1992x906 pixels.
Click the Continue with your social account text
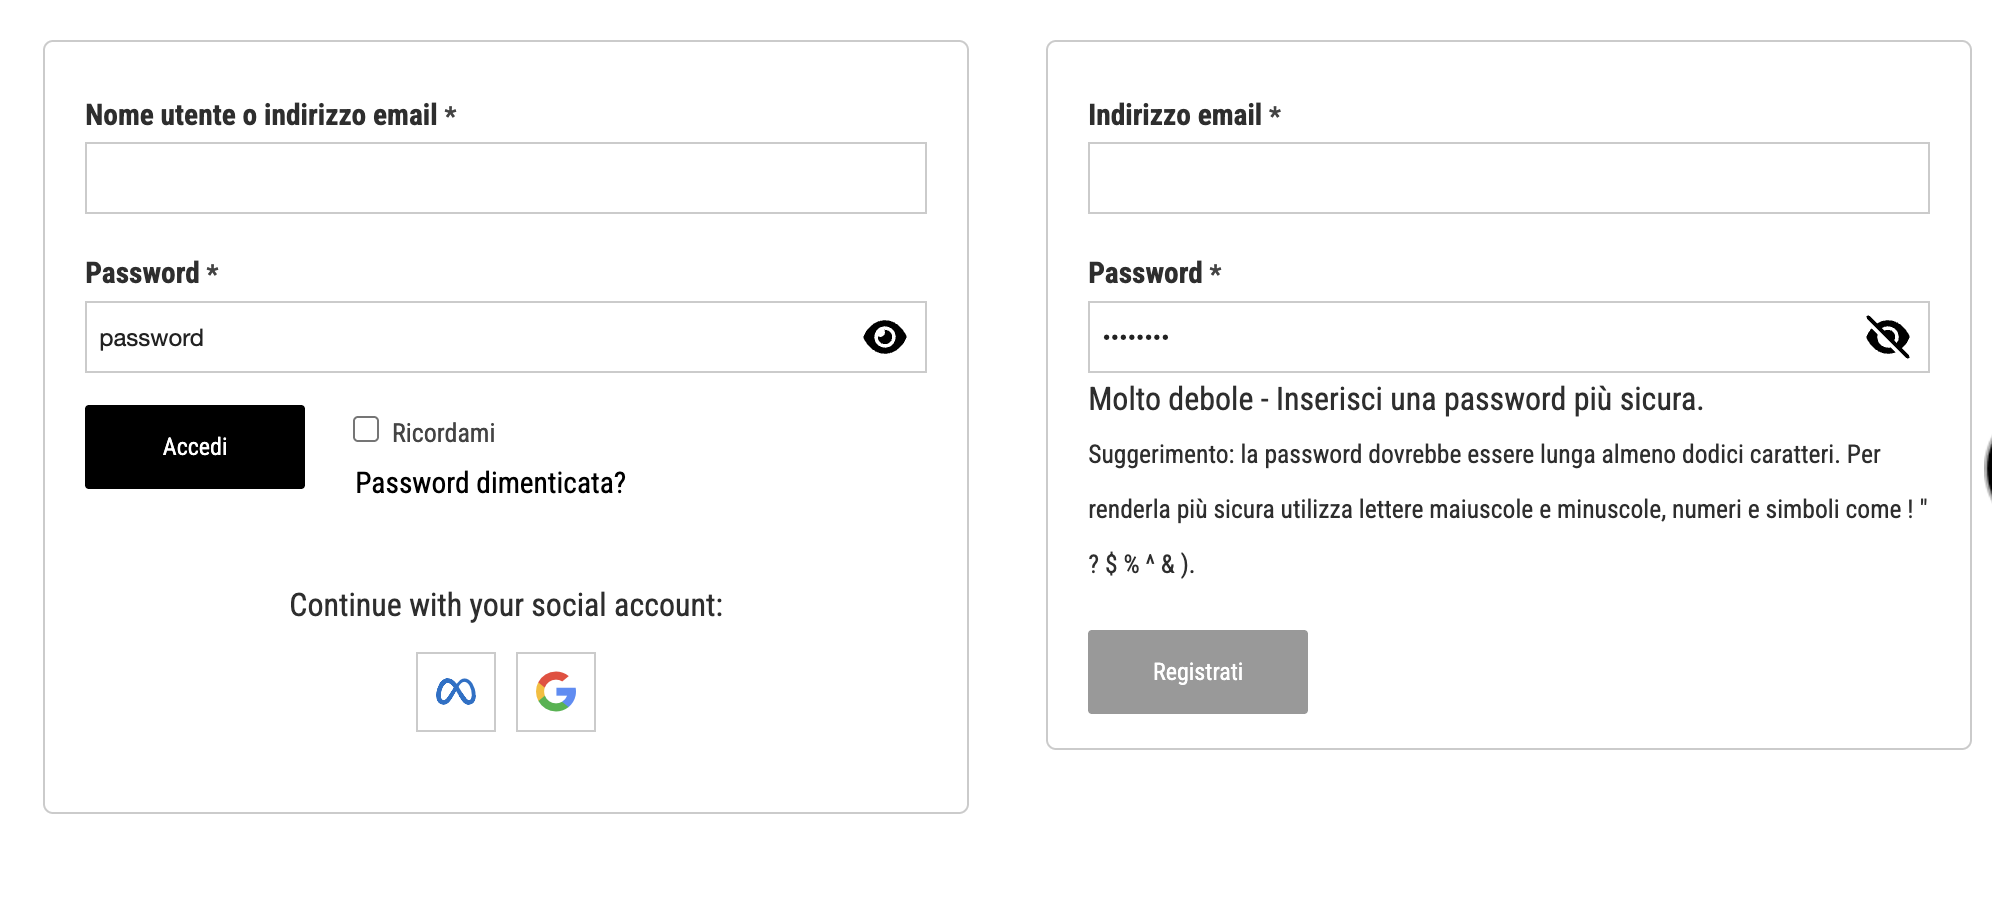click(505, 605)
